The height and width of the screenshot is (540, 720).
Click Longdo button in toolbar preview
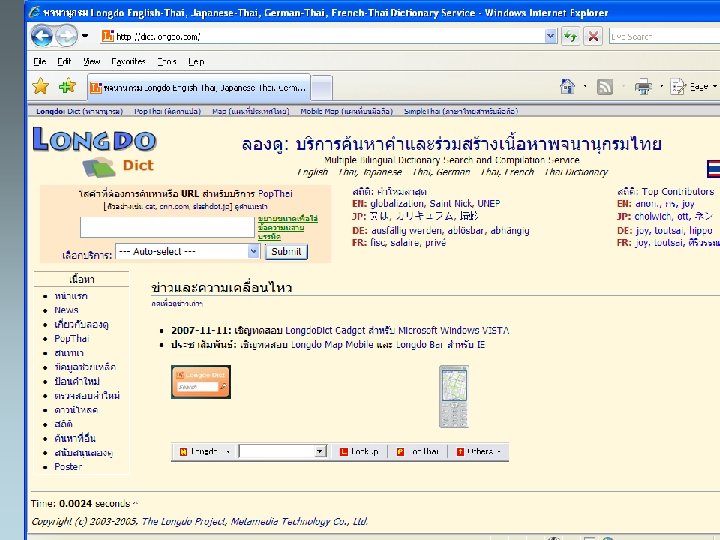click(x=204, y=452)
